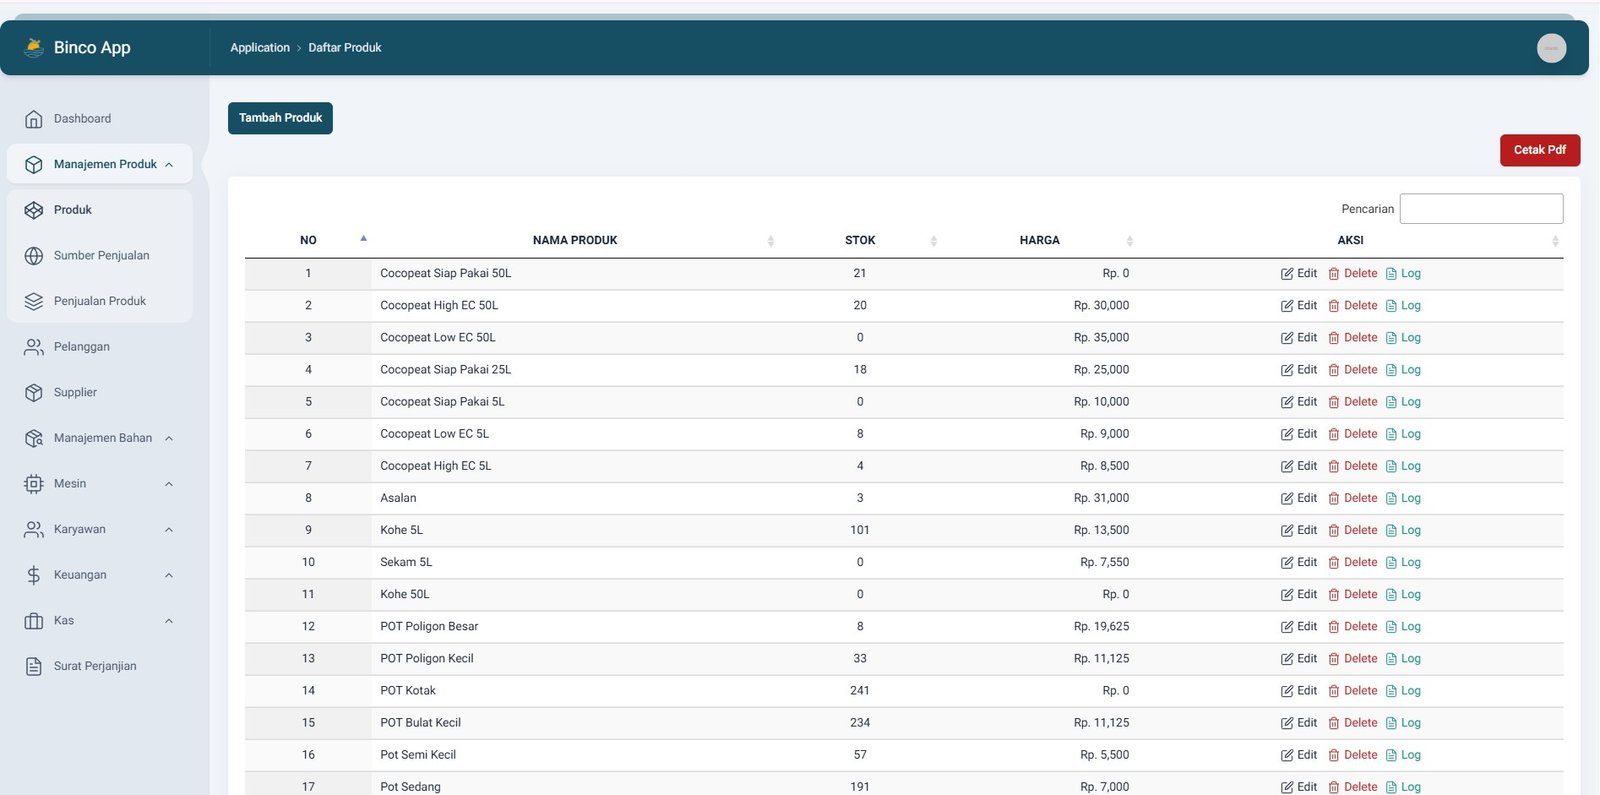Click the Mesin chip icon
1600x795 pixels.
point(34,484)
